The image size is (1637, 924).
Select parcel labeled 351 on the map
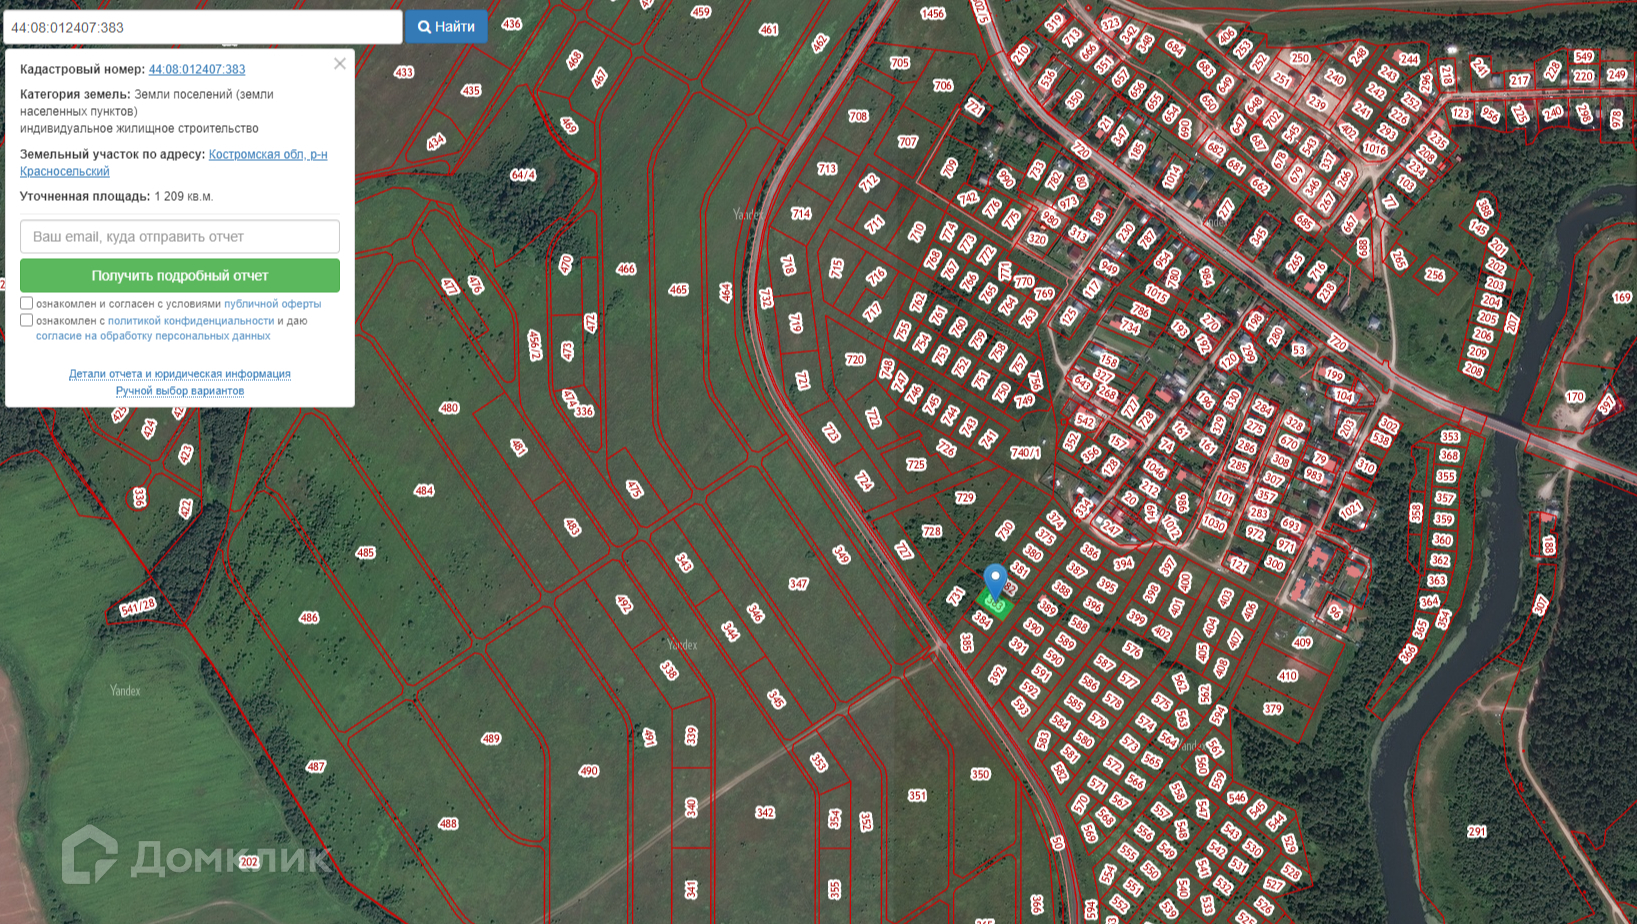[x=918, y=796]
